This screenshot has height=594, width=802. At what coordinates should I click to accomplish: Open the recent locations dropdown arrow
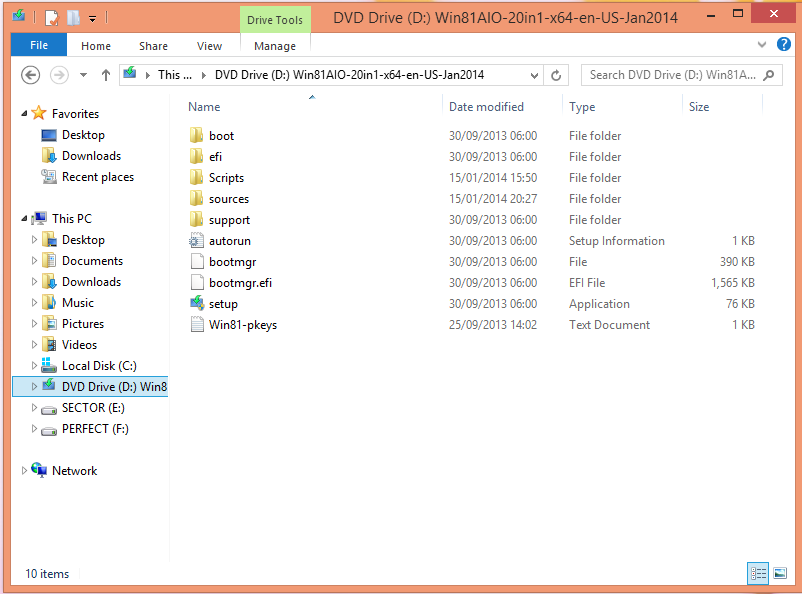[83, 75]
